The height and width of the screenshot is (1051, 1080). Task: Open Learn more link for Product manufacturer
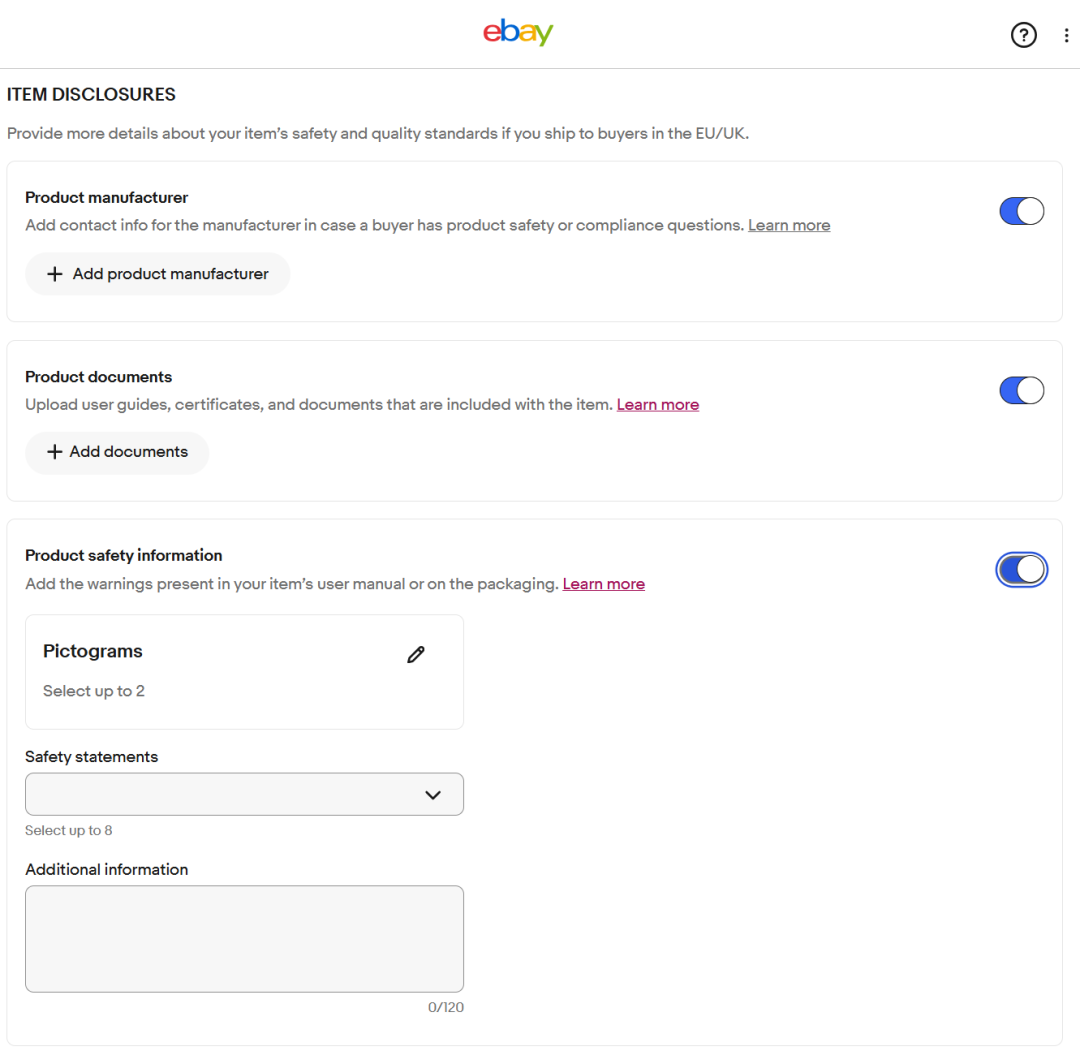789,225
